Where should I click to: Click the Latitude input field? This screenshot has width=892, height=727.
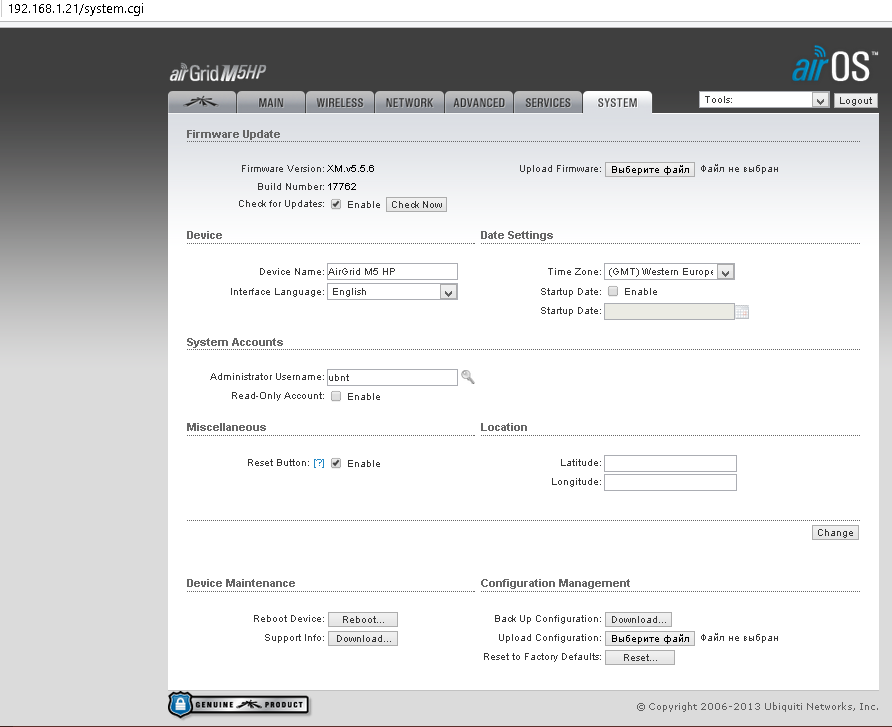pyautogui.click(x=670, y=463)
